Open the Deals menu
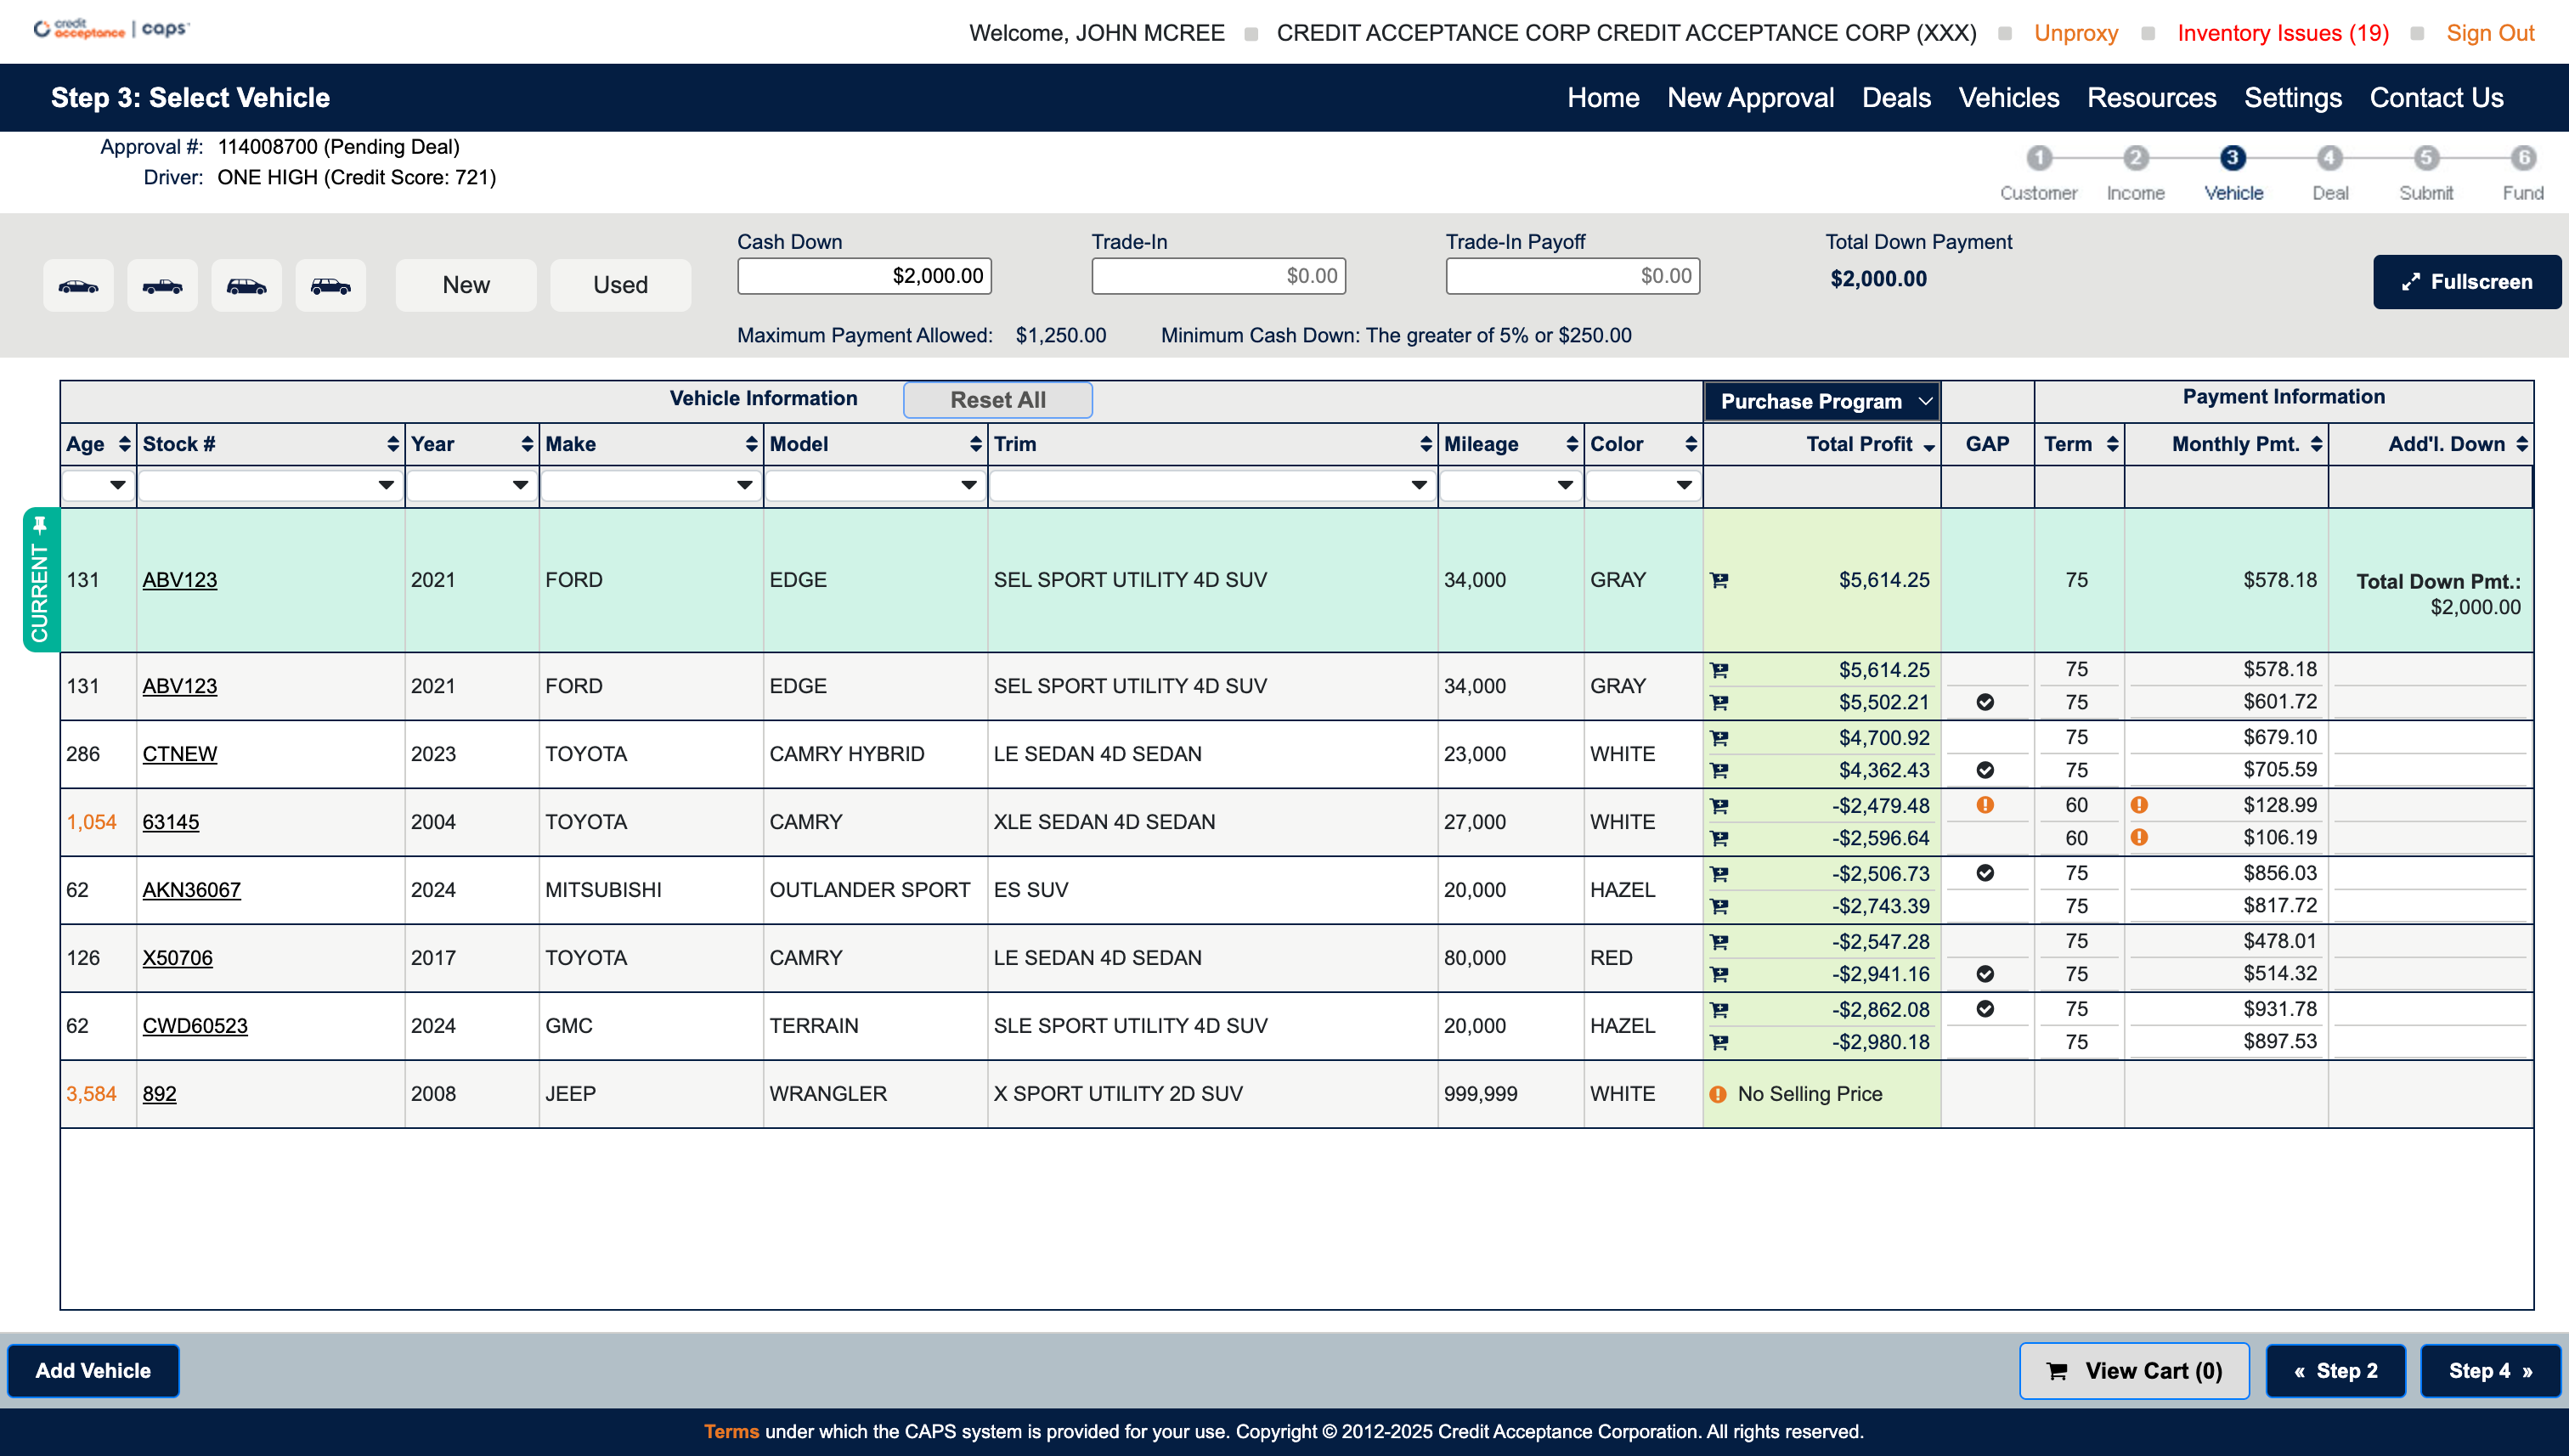2569x1456 pixels. tap(1896, 98)
